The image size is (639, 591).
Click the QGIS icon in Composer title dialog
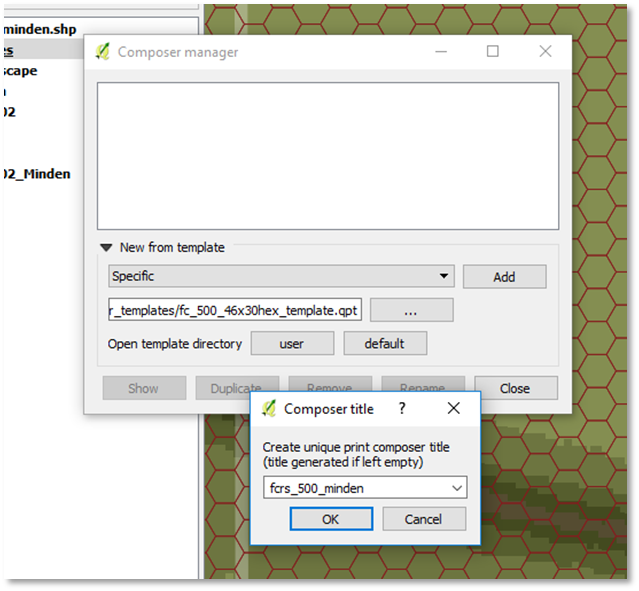point(268,408)
